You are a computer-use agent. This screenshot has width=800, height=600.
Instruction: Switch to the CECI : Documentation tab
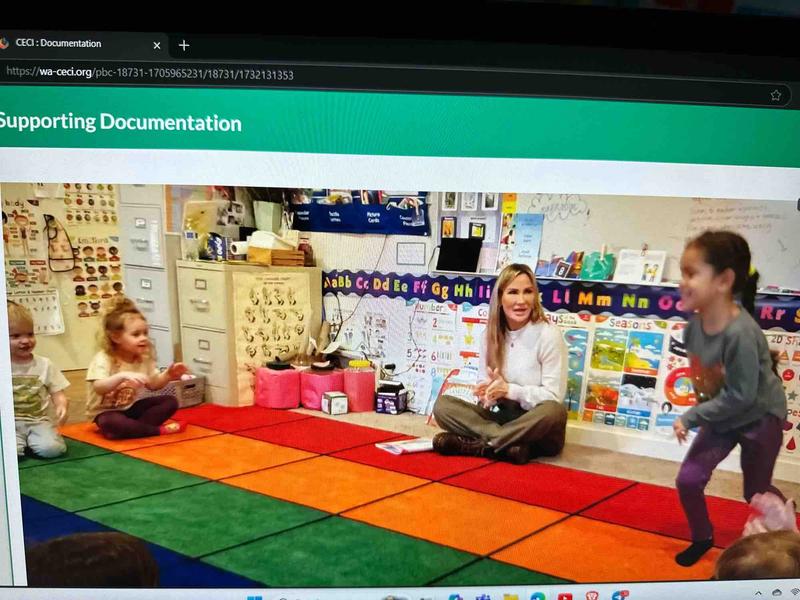click(x=60, y=44)
